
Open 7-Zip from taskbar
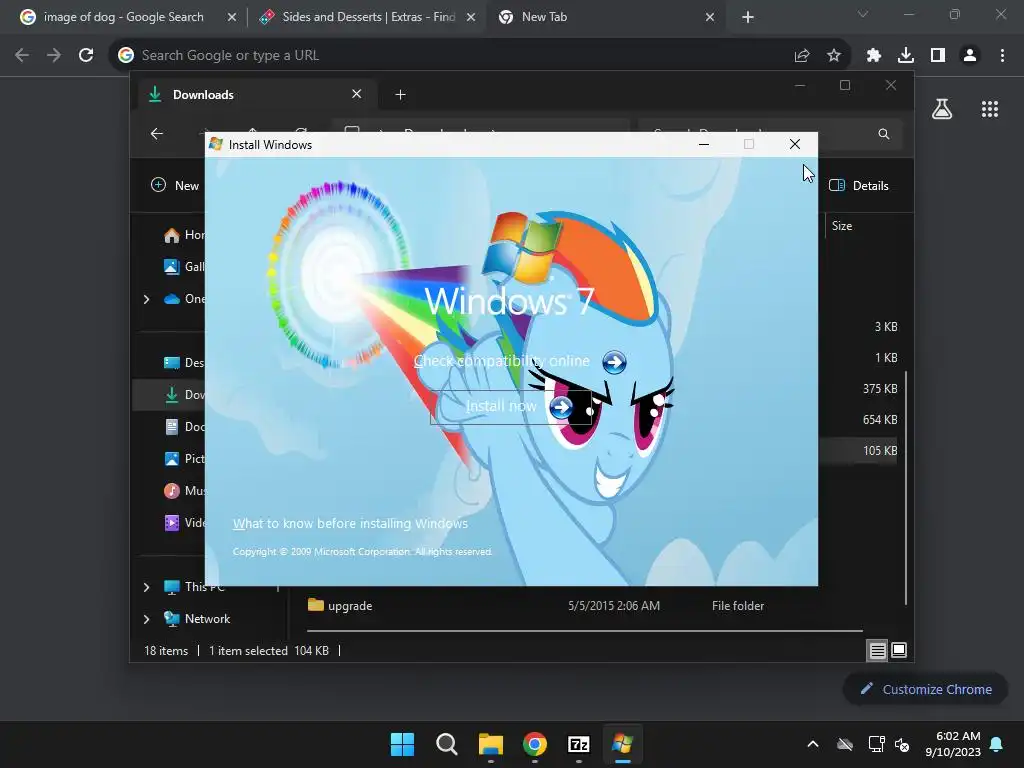(579, 744)
